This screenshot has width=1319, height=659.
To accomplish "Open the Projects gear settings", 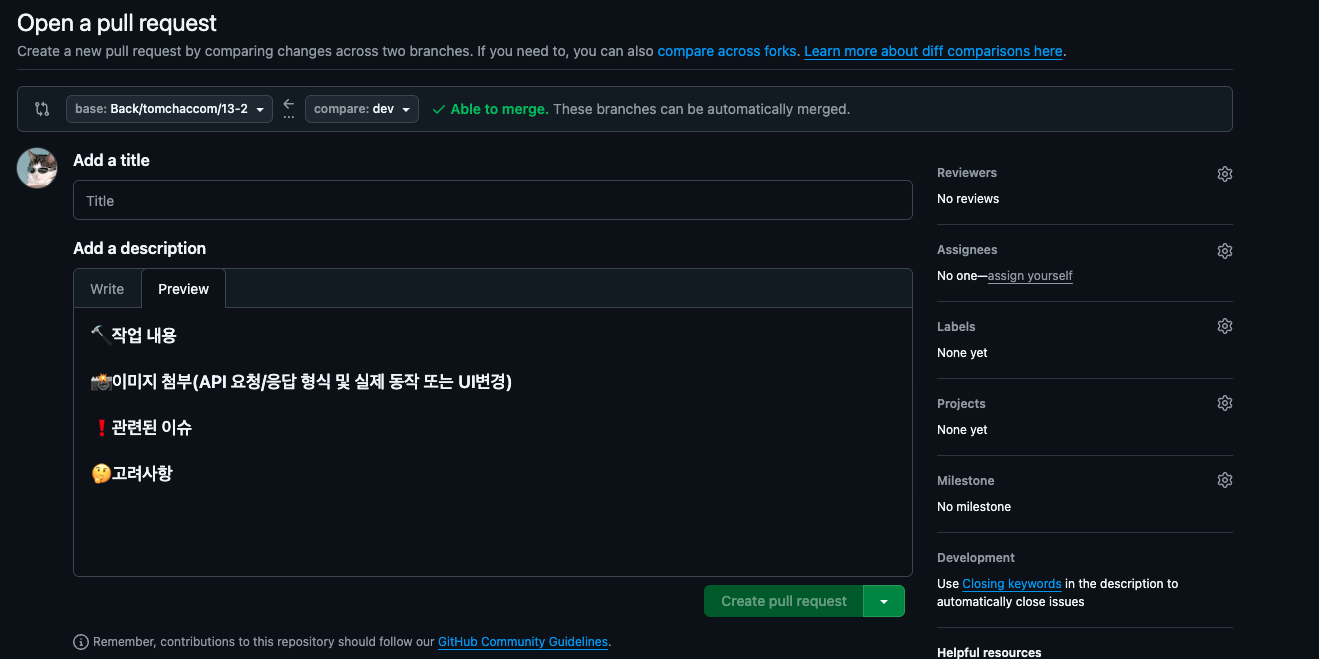I will point(1225,403).
